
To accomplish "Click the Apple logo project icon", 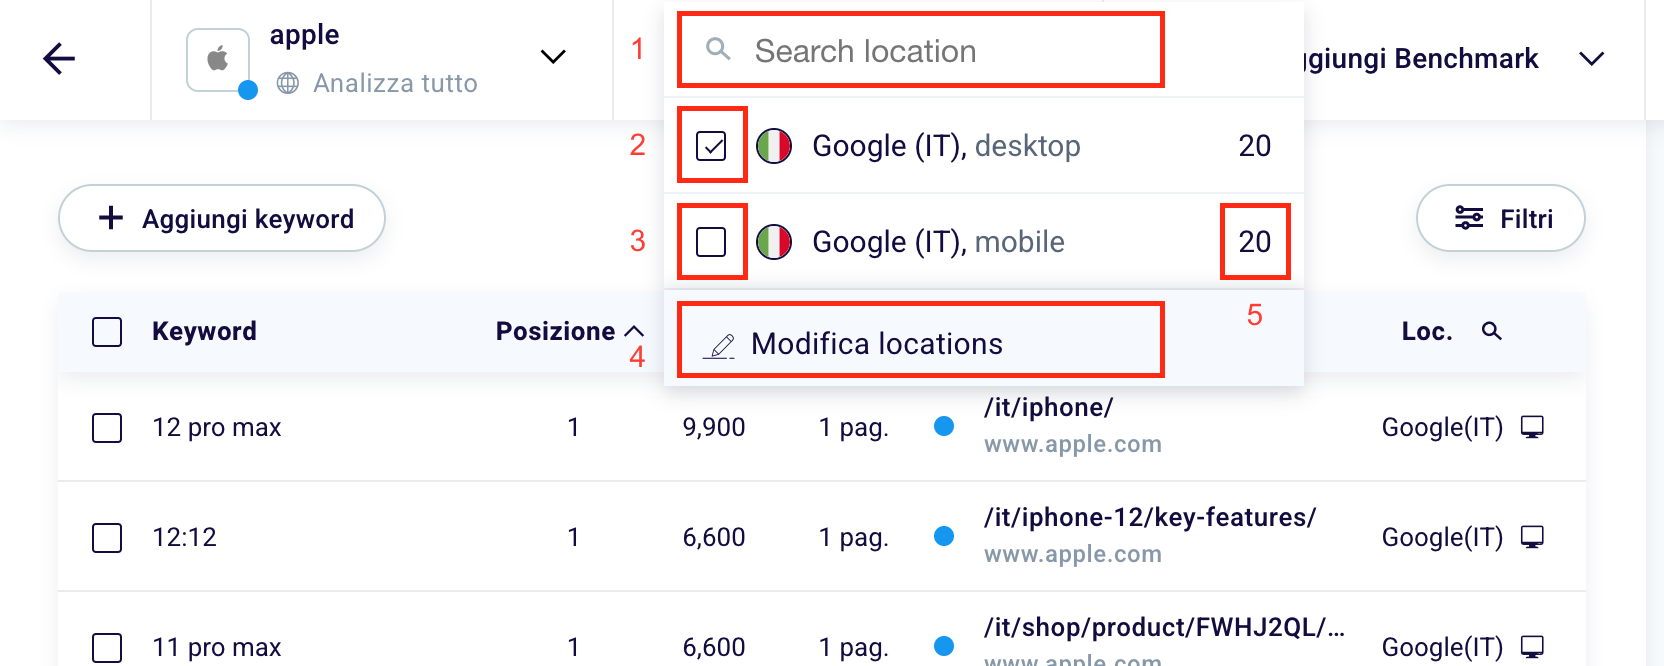I will (x=218, y=60).
